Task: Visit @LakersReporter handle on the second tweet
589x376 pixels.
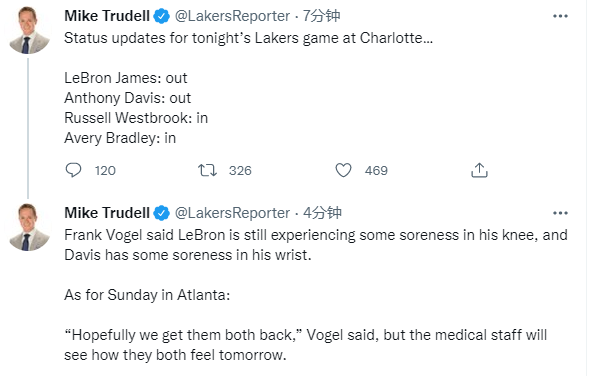Action: pyautogui.click(x=232, y=213)
